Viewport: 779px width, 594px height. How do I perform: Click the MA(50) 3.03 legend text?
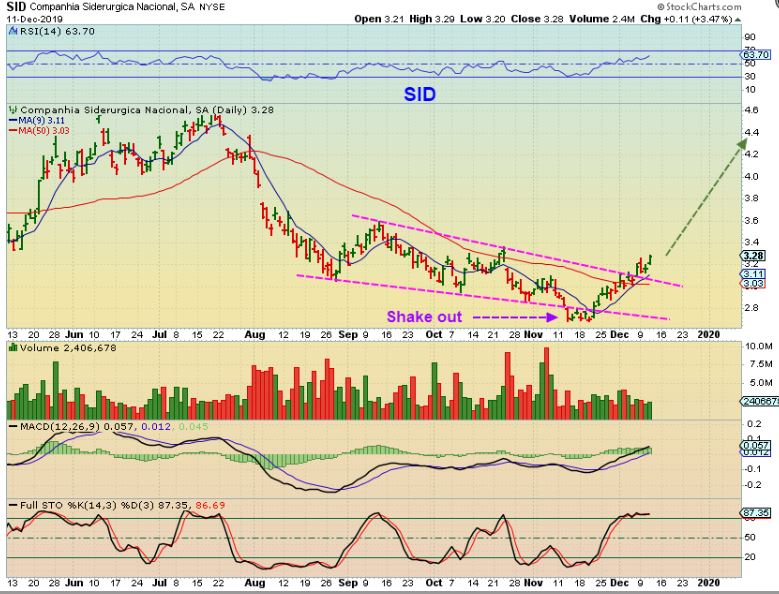(x=44, y=131)
